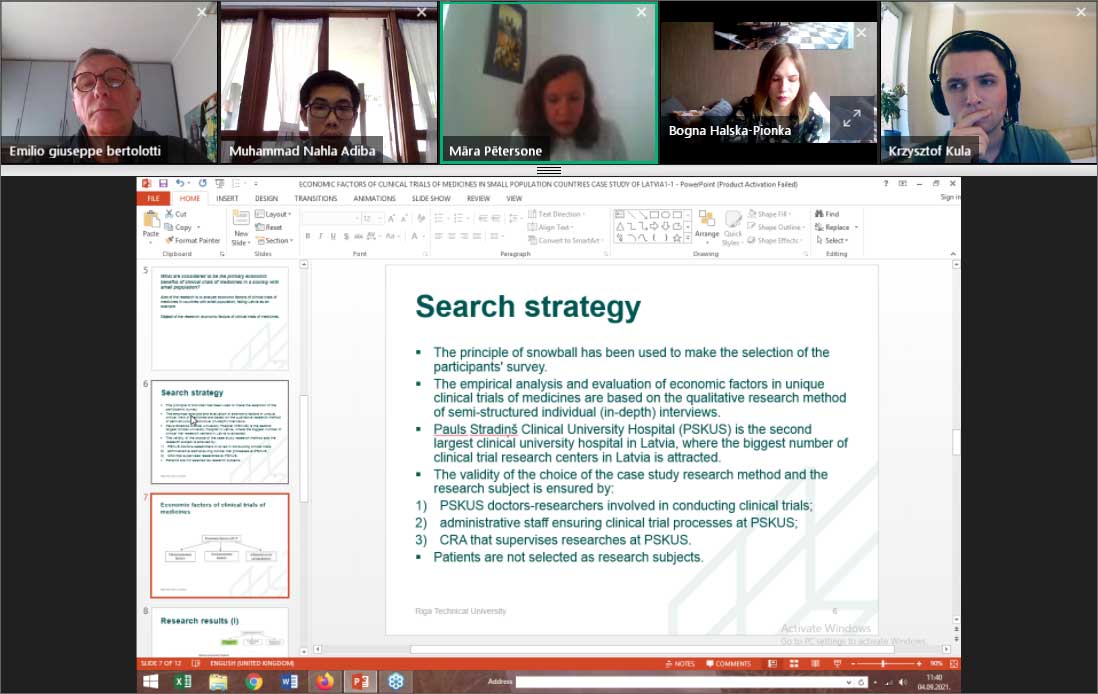Screen dimensions: 1098x694
Task: Select the Research results slide 8 thumbnail
Action: pos(220,632)
